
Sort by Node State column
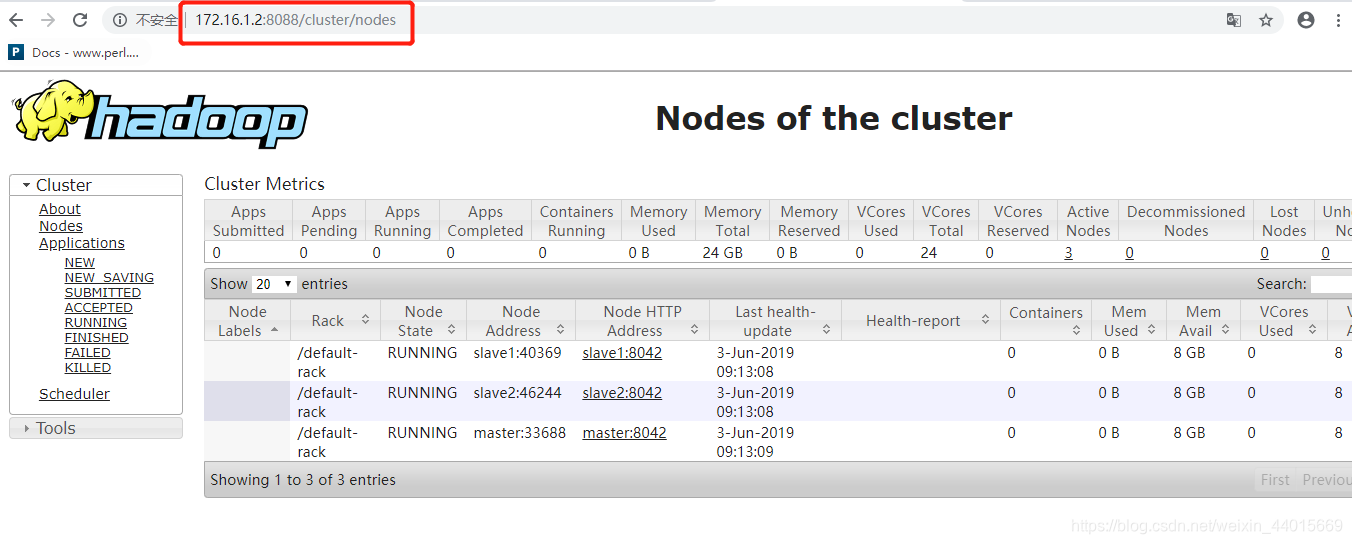tap(423, 321)
